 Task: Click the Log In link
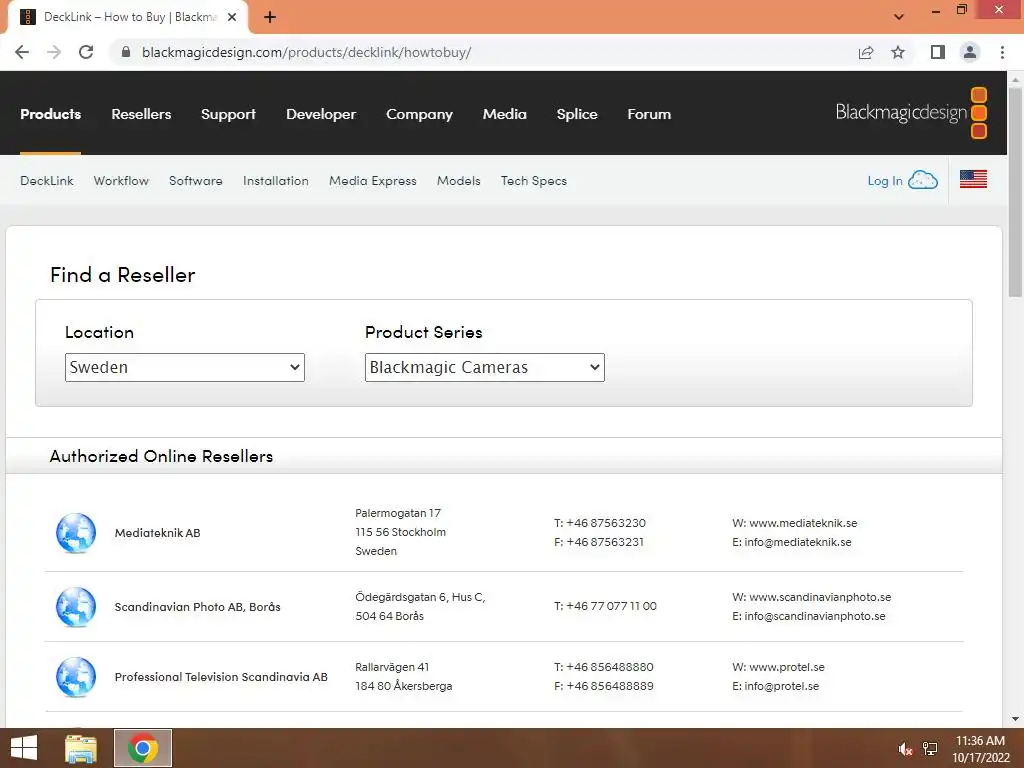click(885, 181)
